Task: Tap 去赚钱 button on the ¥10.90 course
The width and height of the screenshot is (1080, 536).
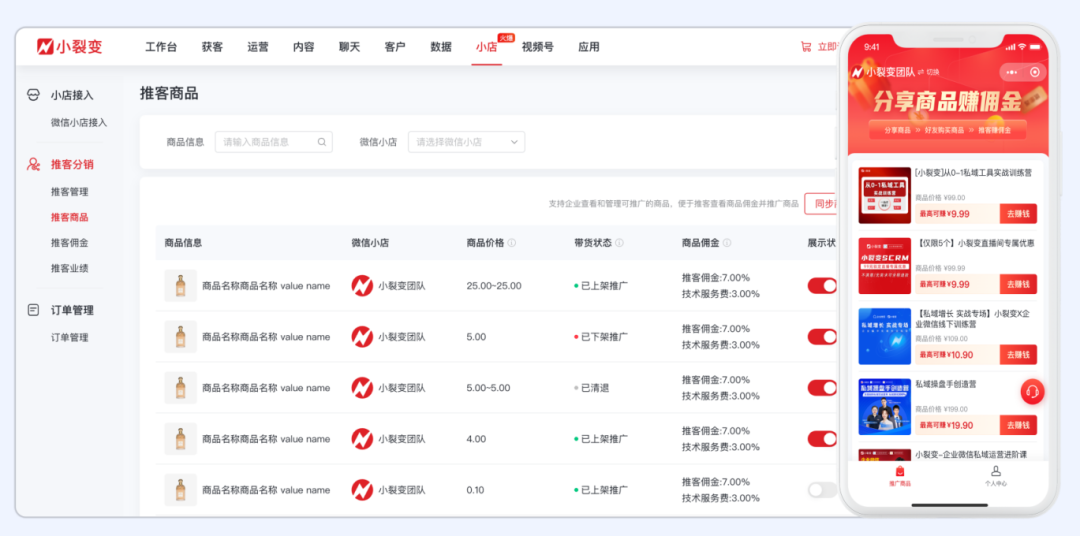Action: coord(1018,355)
